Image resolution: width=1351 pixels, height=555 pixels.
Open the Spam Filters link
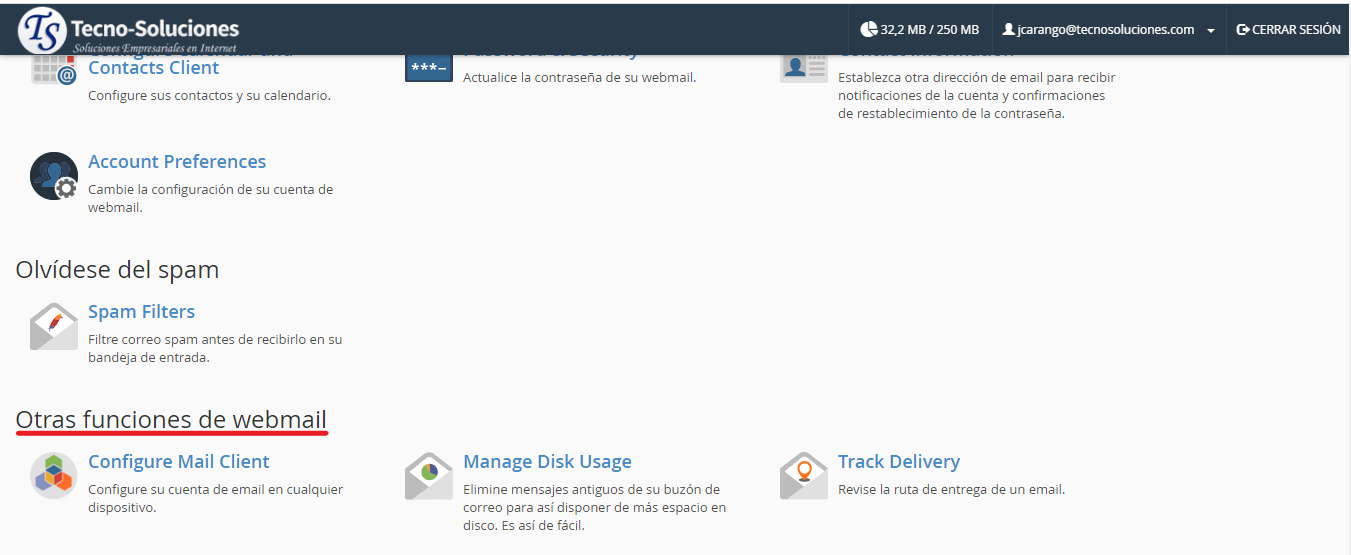click(x=141, y=312)
